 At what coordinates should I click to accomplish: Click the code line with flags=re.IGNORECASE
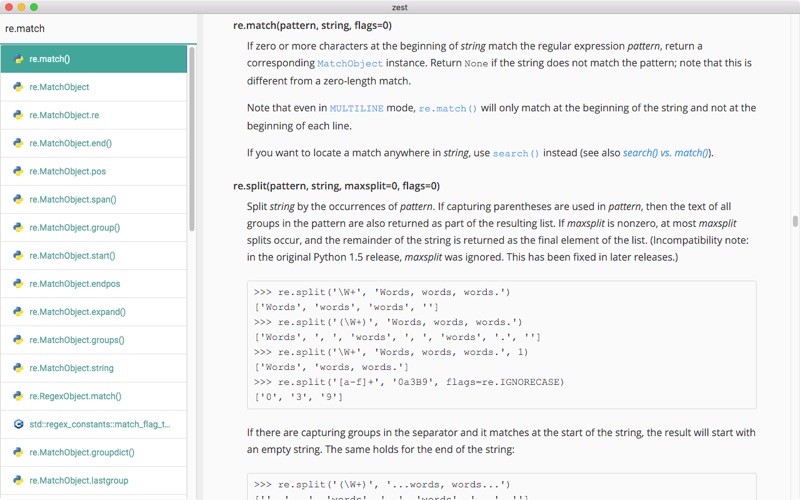(x=409, y=382)
